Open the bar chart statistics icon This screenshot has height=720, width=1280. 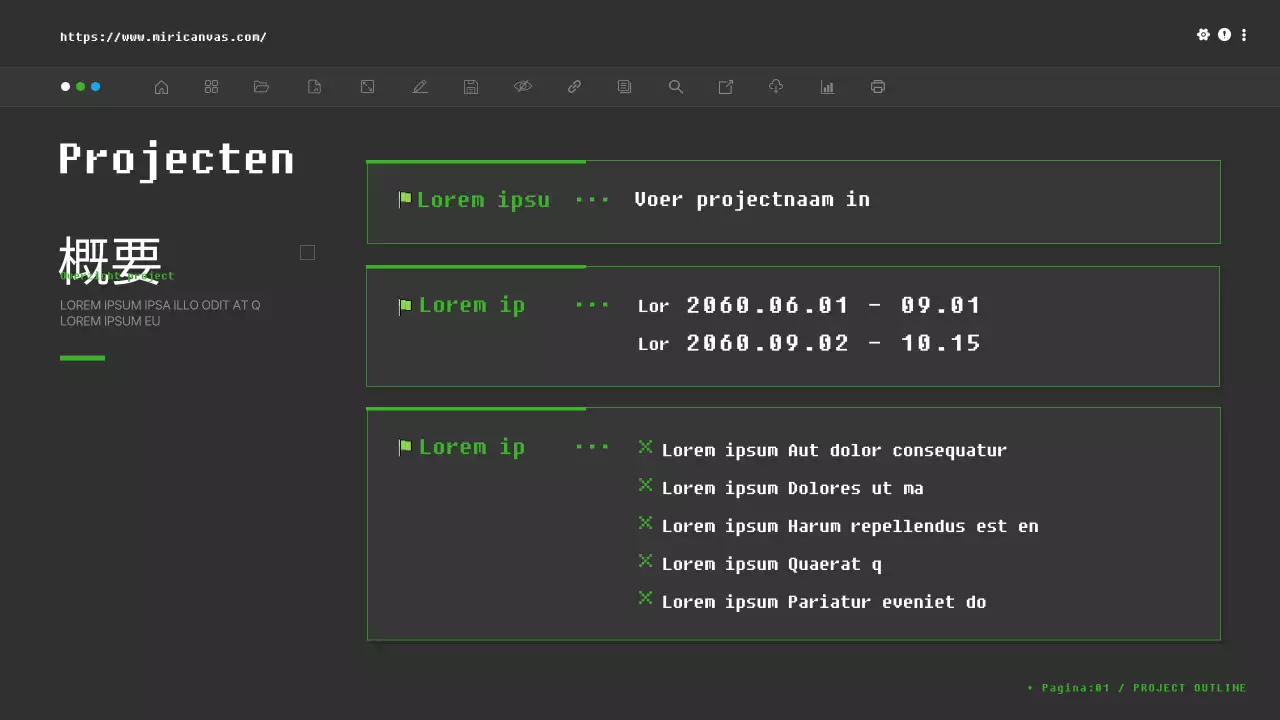click(x=827, y=87)
